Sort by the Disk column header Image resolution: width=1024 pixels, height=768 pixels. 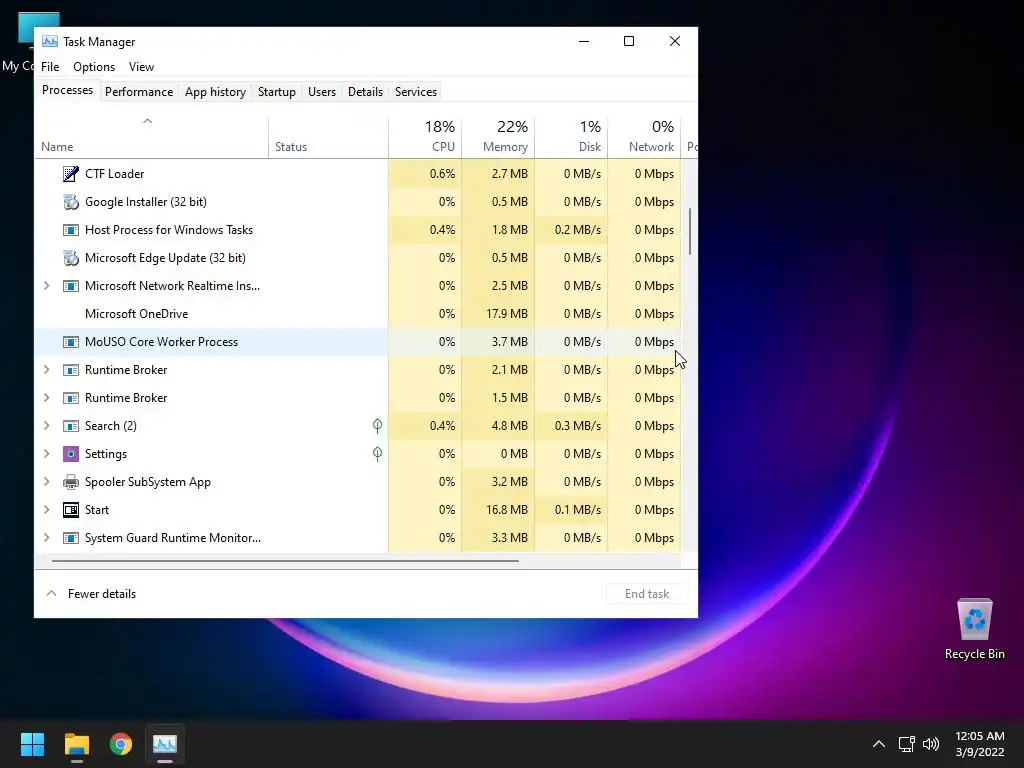[x=571, y=137]
